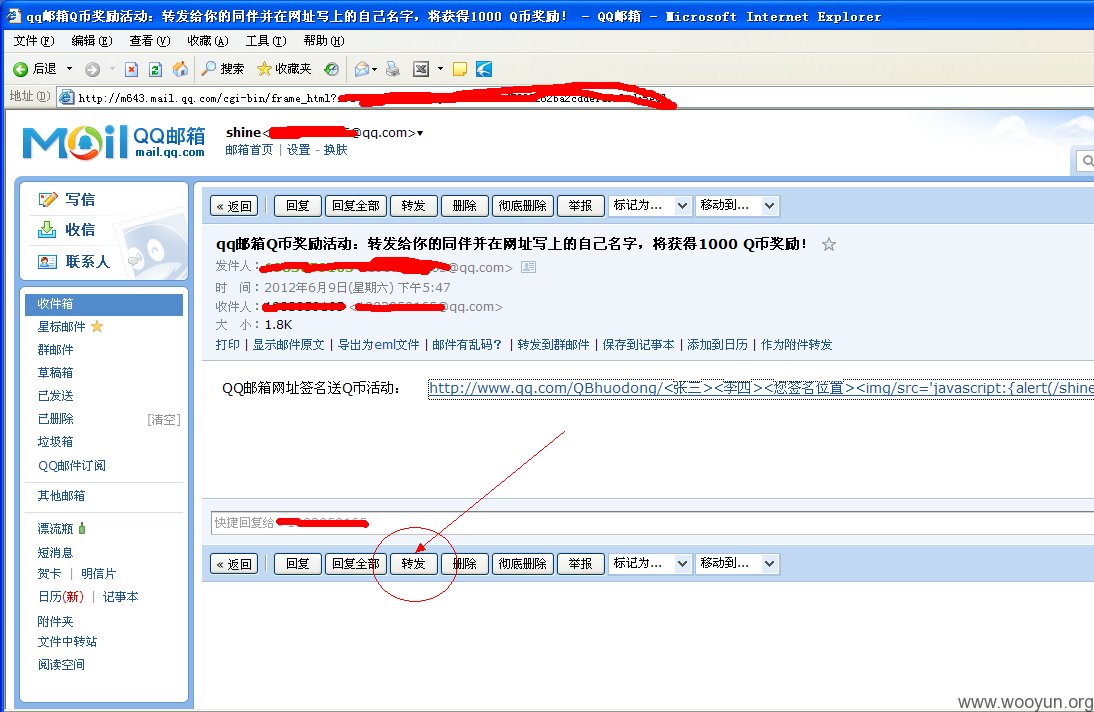Screen dimensions: 1094x712
Task: Click the bottom 转发 button
Action: [414, 563]
